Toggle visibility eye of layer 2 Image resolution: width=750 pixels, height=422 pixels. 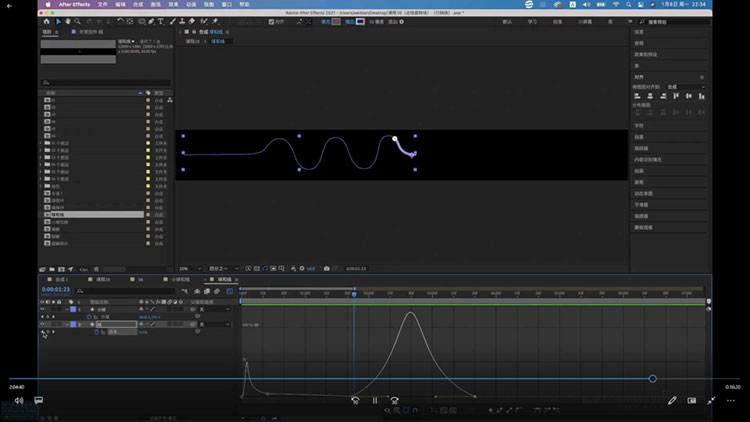click(x=43, y=324)
